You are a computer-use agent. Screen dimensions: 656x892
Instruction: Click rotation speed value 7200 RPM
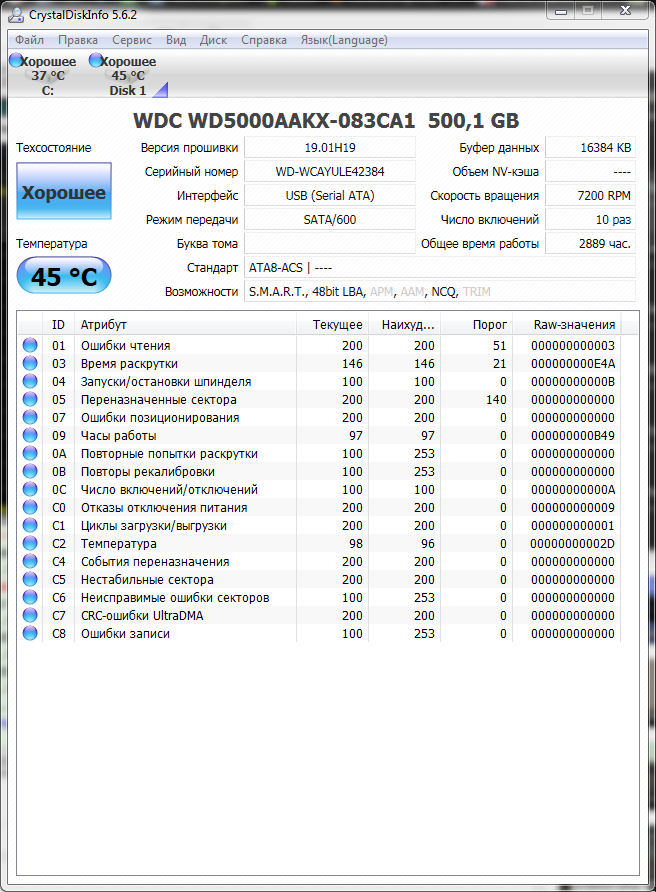coord(591,196)
